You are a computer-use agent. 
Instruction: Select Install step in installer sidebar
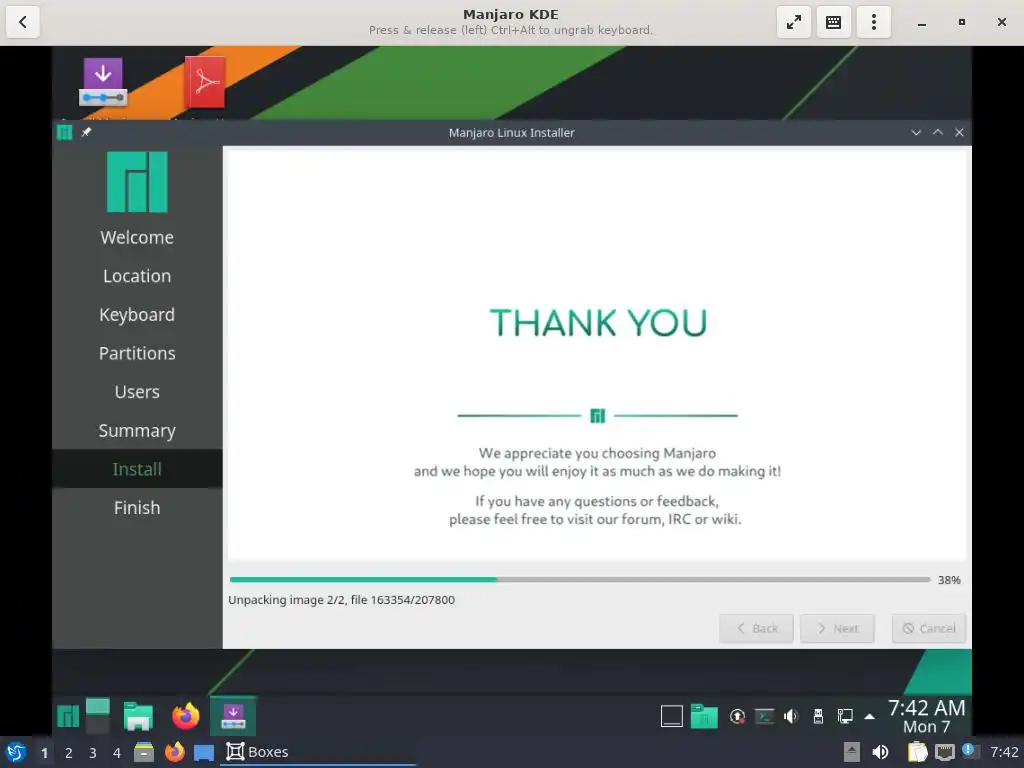(137, 469)
